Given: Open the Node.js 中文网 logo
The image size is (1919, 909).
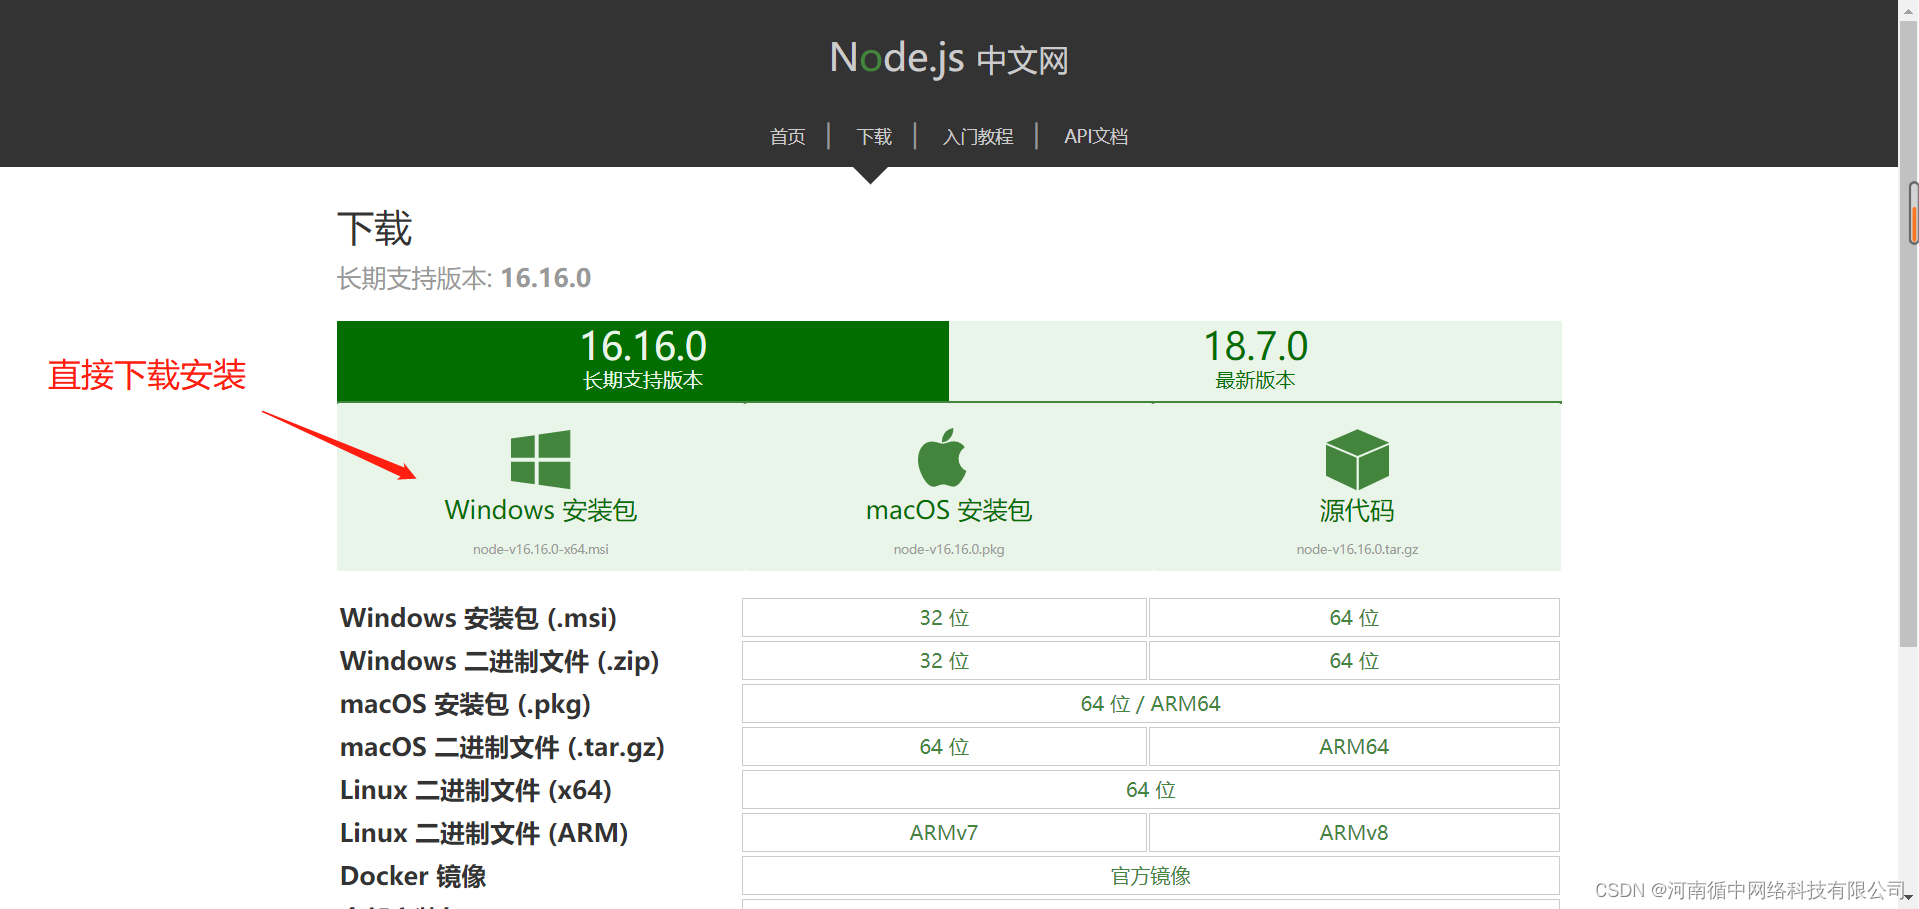Looking at the screenshot, I should (949, 58).
